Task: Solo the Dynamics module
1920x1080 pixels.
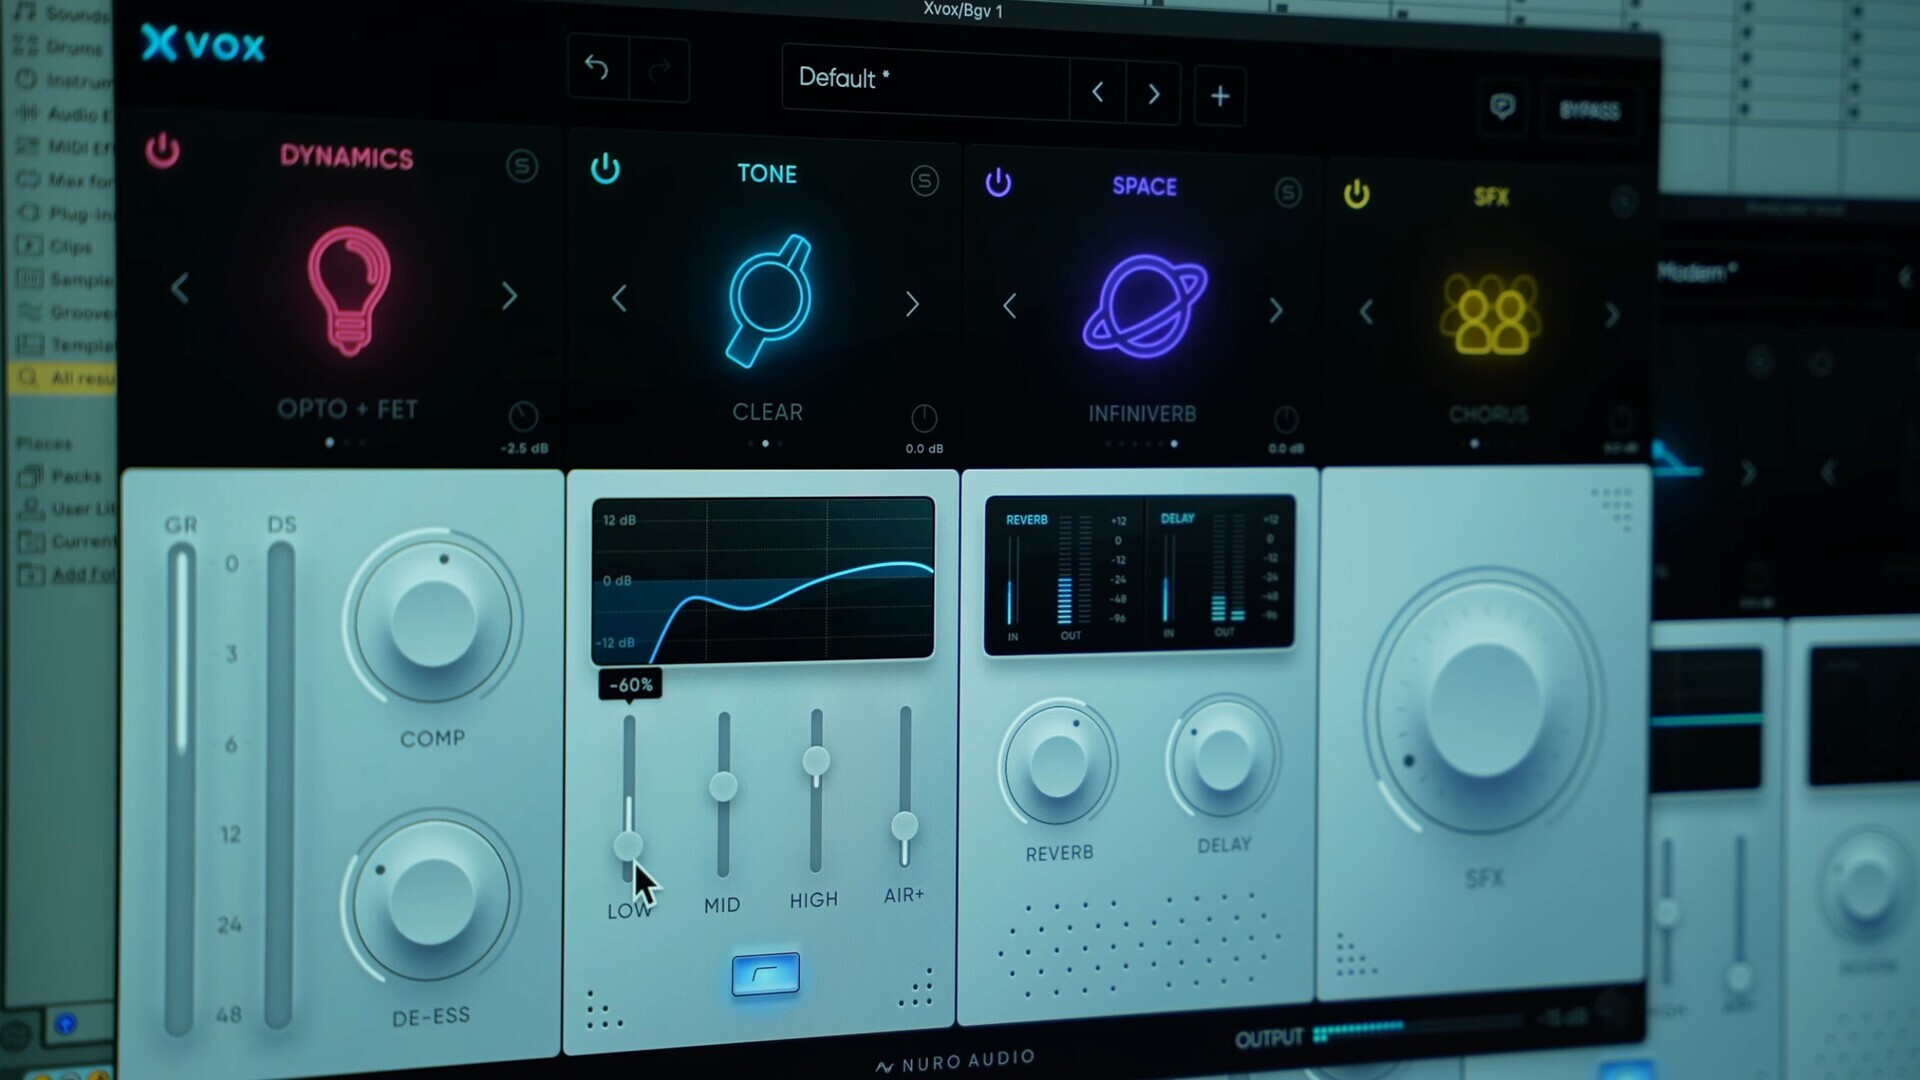Action: (522, 166)
